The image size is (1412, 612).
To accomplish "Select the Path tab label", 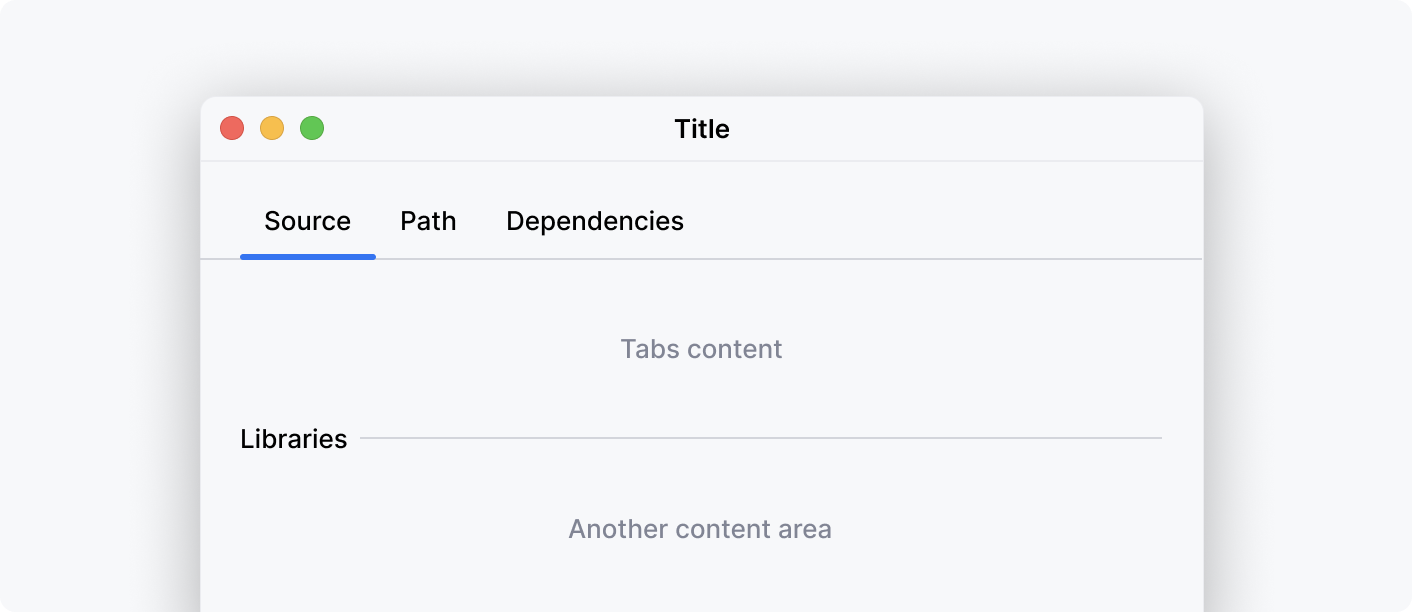I will 428,221.
